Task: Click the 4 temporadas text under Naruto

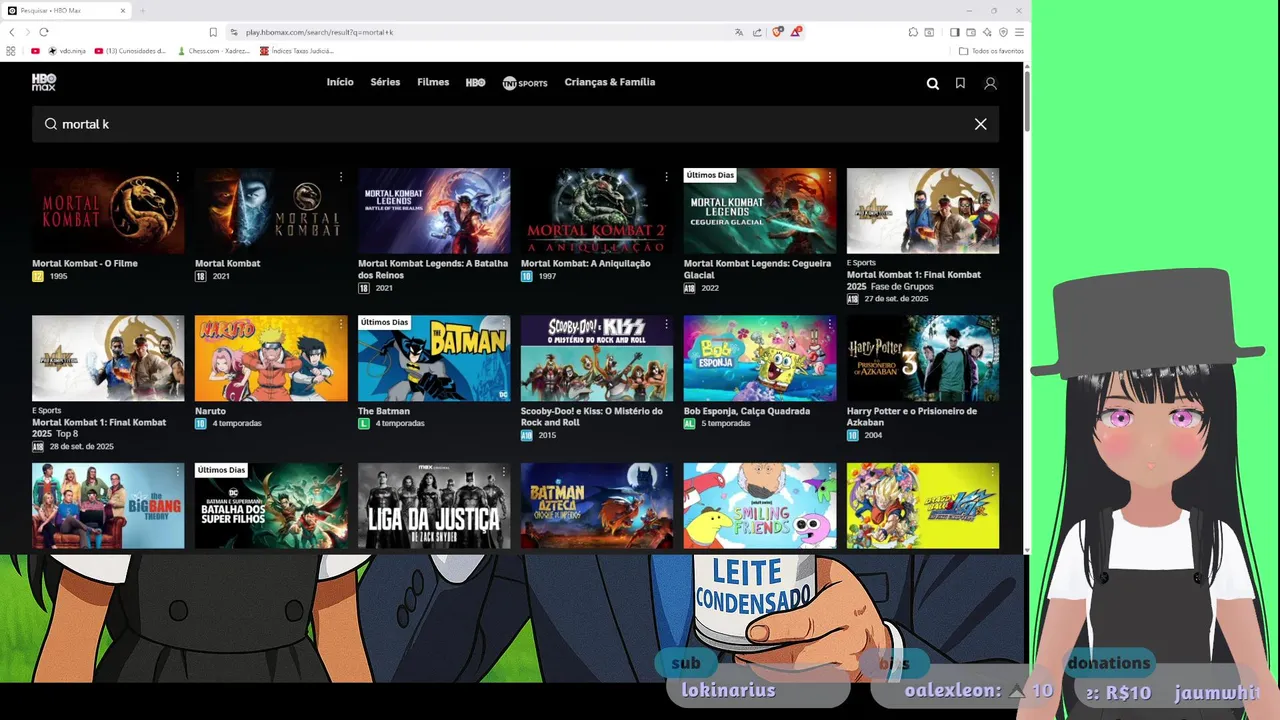Action: pos(236,424)
